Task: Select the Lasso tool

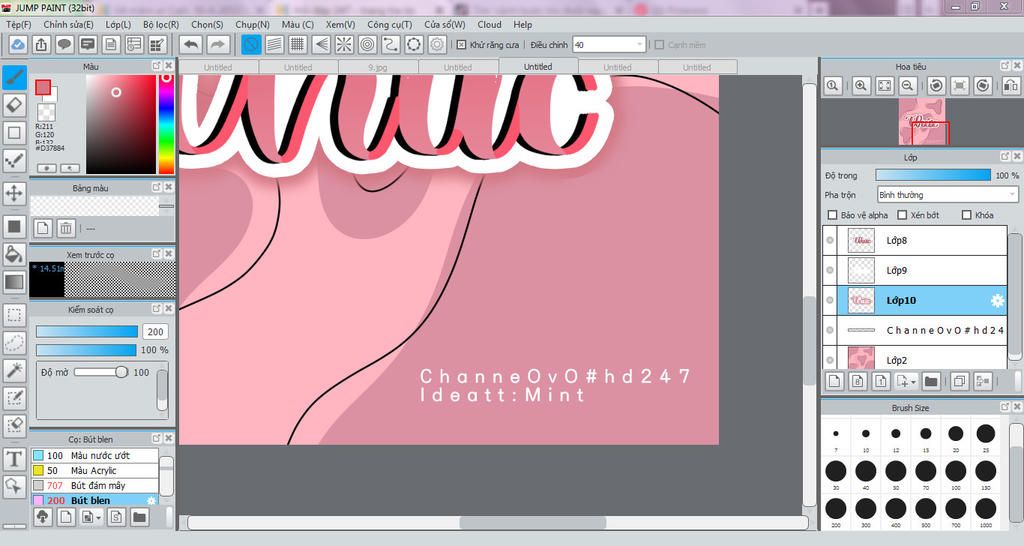Action: (14, 342)
